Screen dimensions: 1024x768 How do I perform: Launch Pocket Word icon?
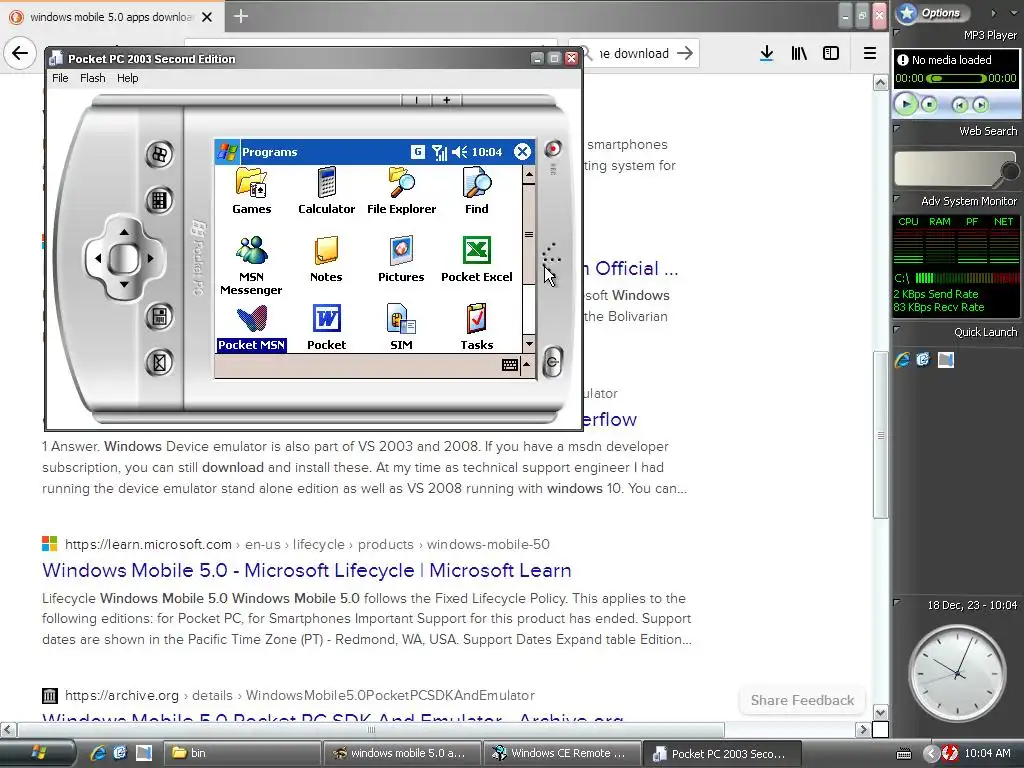coord(327,328)
